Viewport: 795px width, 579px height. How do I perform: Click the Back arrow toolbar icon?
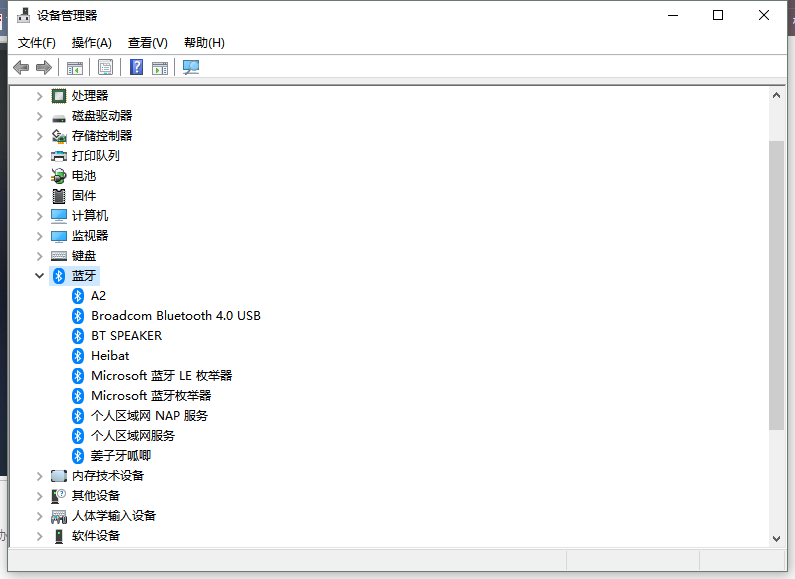21,67
